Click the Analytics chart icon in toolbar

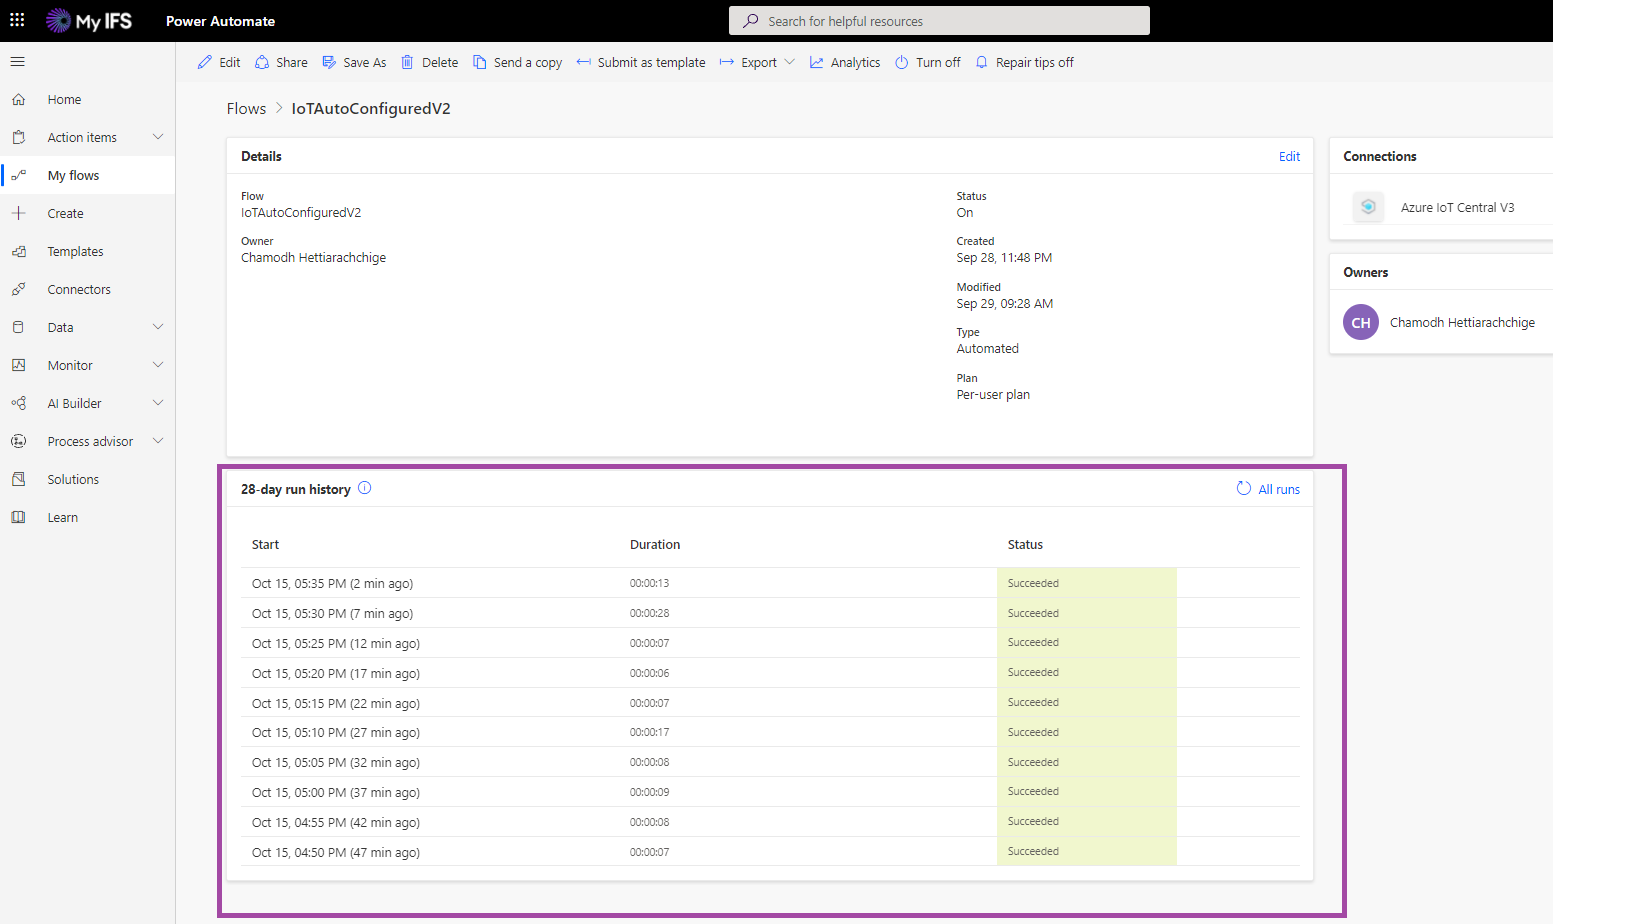817,62
